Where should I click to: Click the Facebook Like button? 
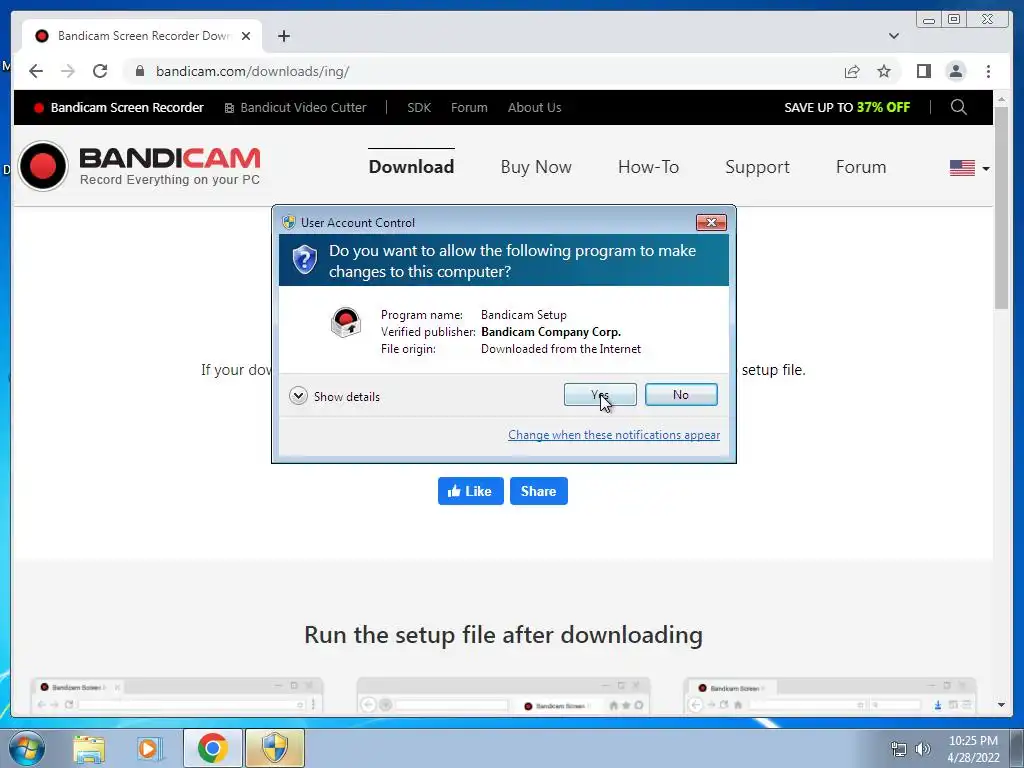point(470,491)
